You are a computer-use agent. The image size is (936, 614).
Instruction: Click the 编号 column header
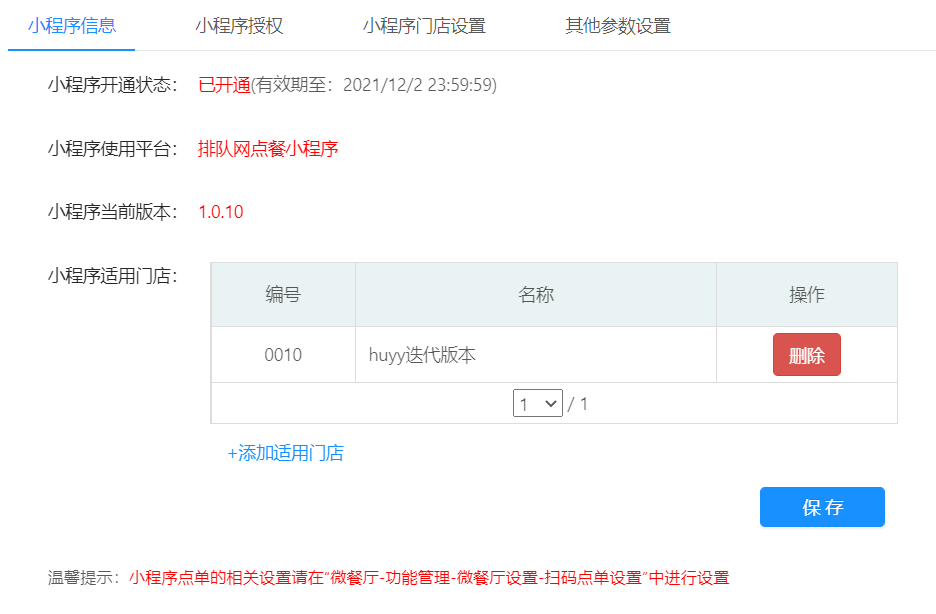pyautogui.click(x=283, y=295)
